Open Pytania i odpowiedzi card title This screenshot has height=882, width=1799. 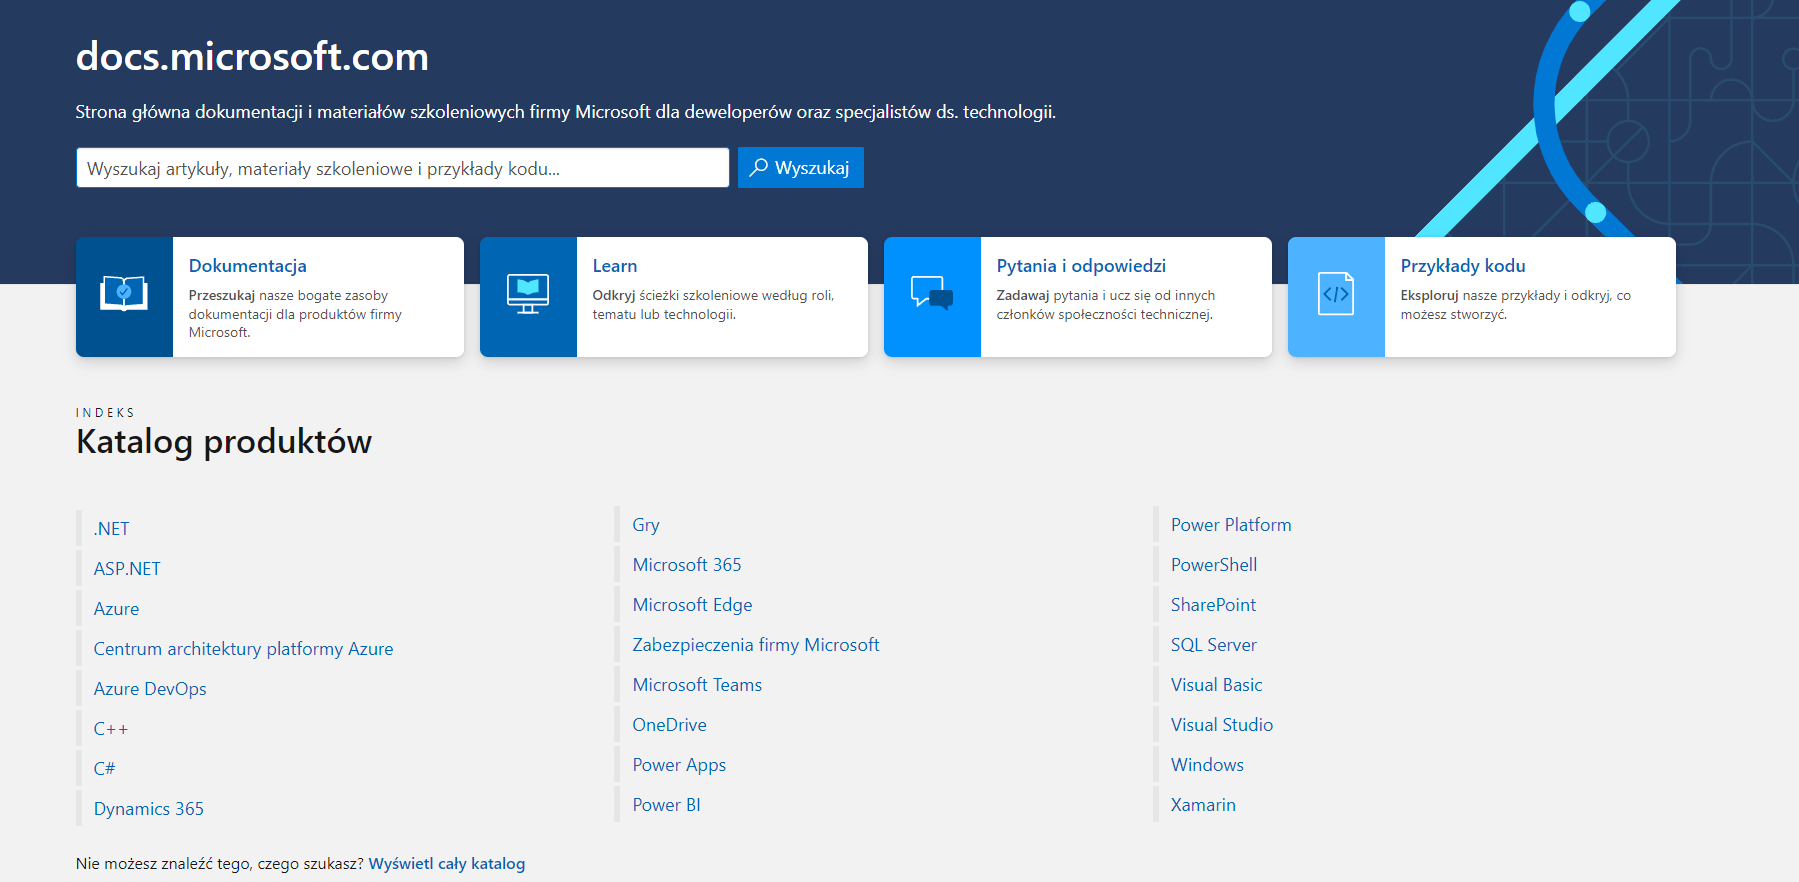[x=1081, y=266]
